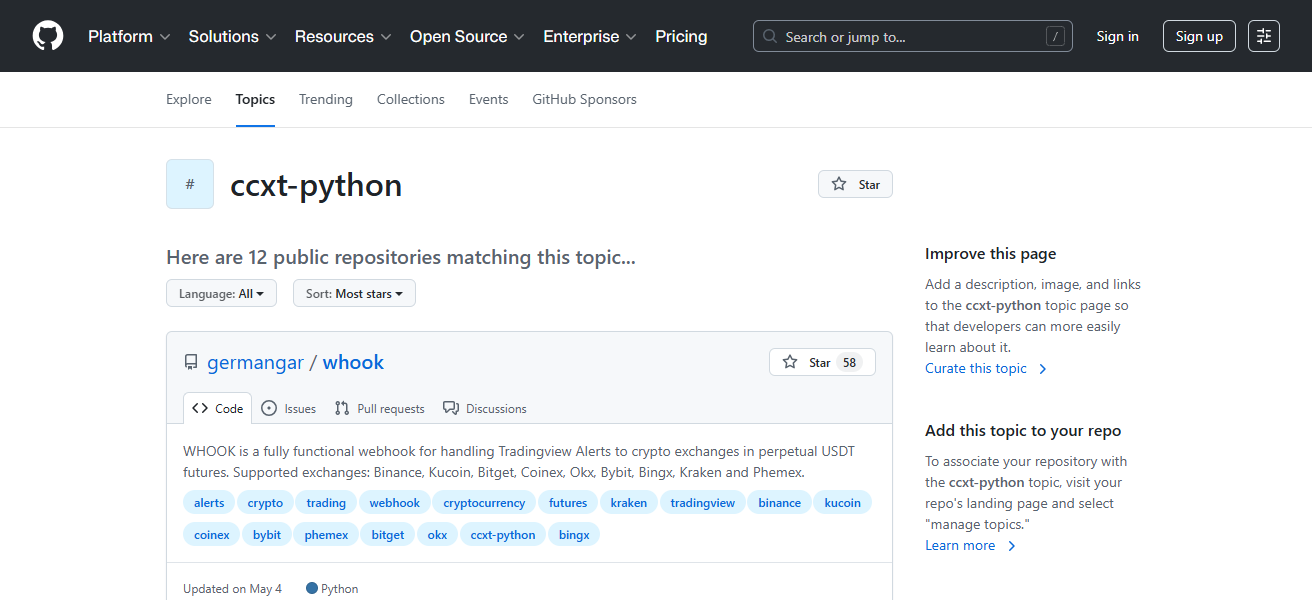Expand the Solutions menu

[232, 36]
